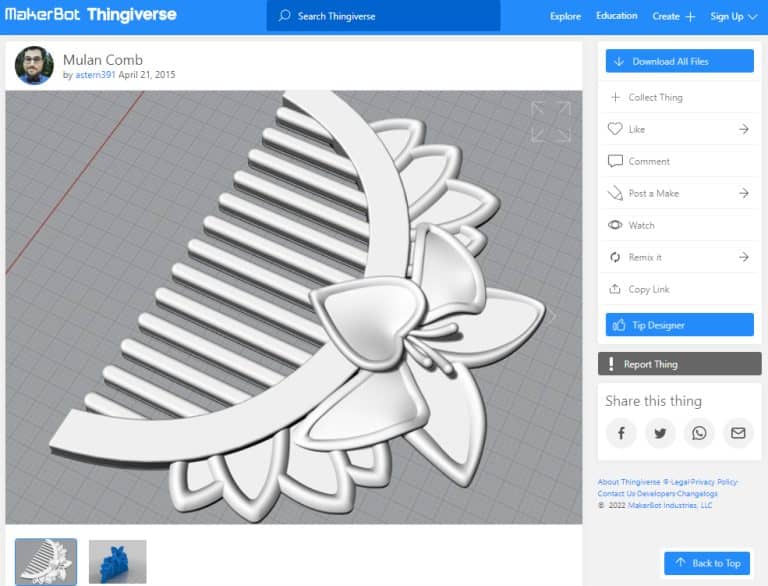
Task: Click the Comment label
Action: [x=649, y=161]
